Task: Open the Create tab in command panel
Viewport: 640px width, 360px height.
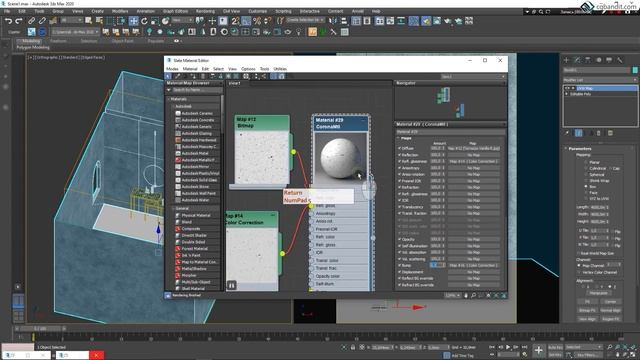Action: pyautogui.click(x=567, y=60)
